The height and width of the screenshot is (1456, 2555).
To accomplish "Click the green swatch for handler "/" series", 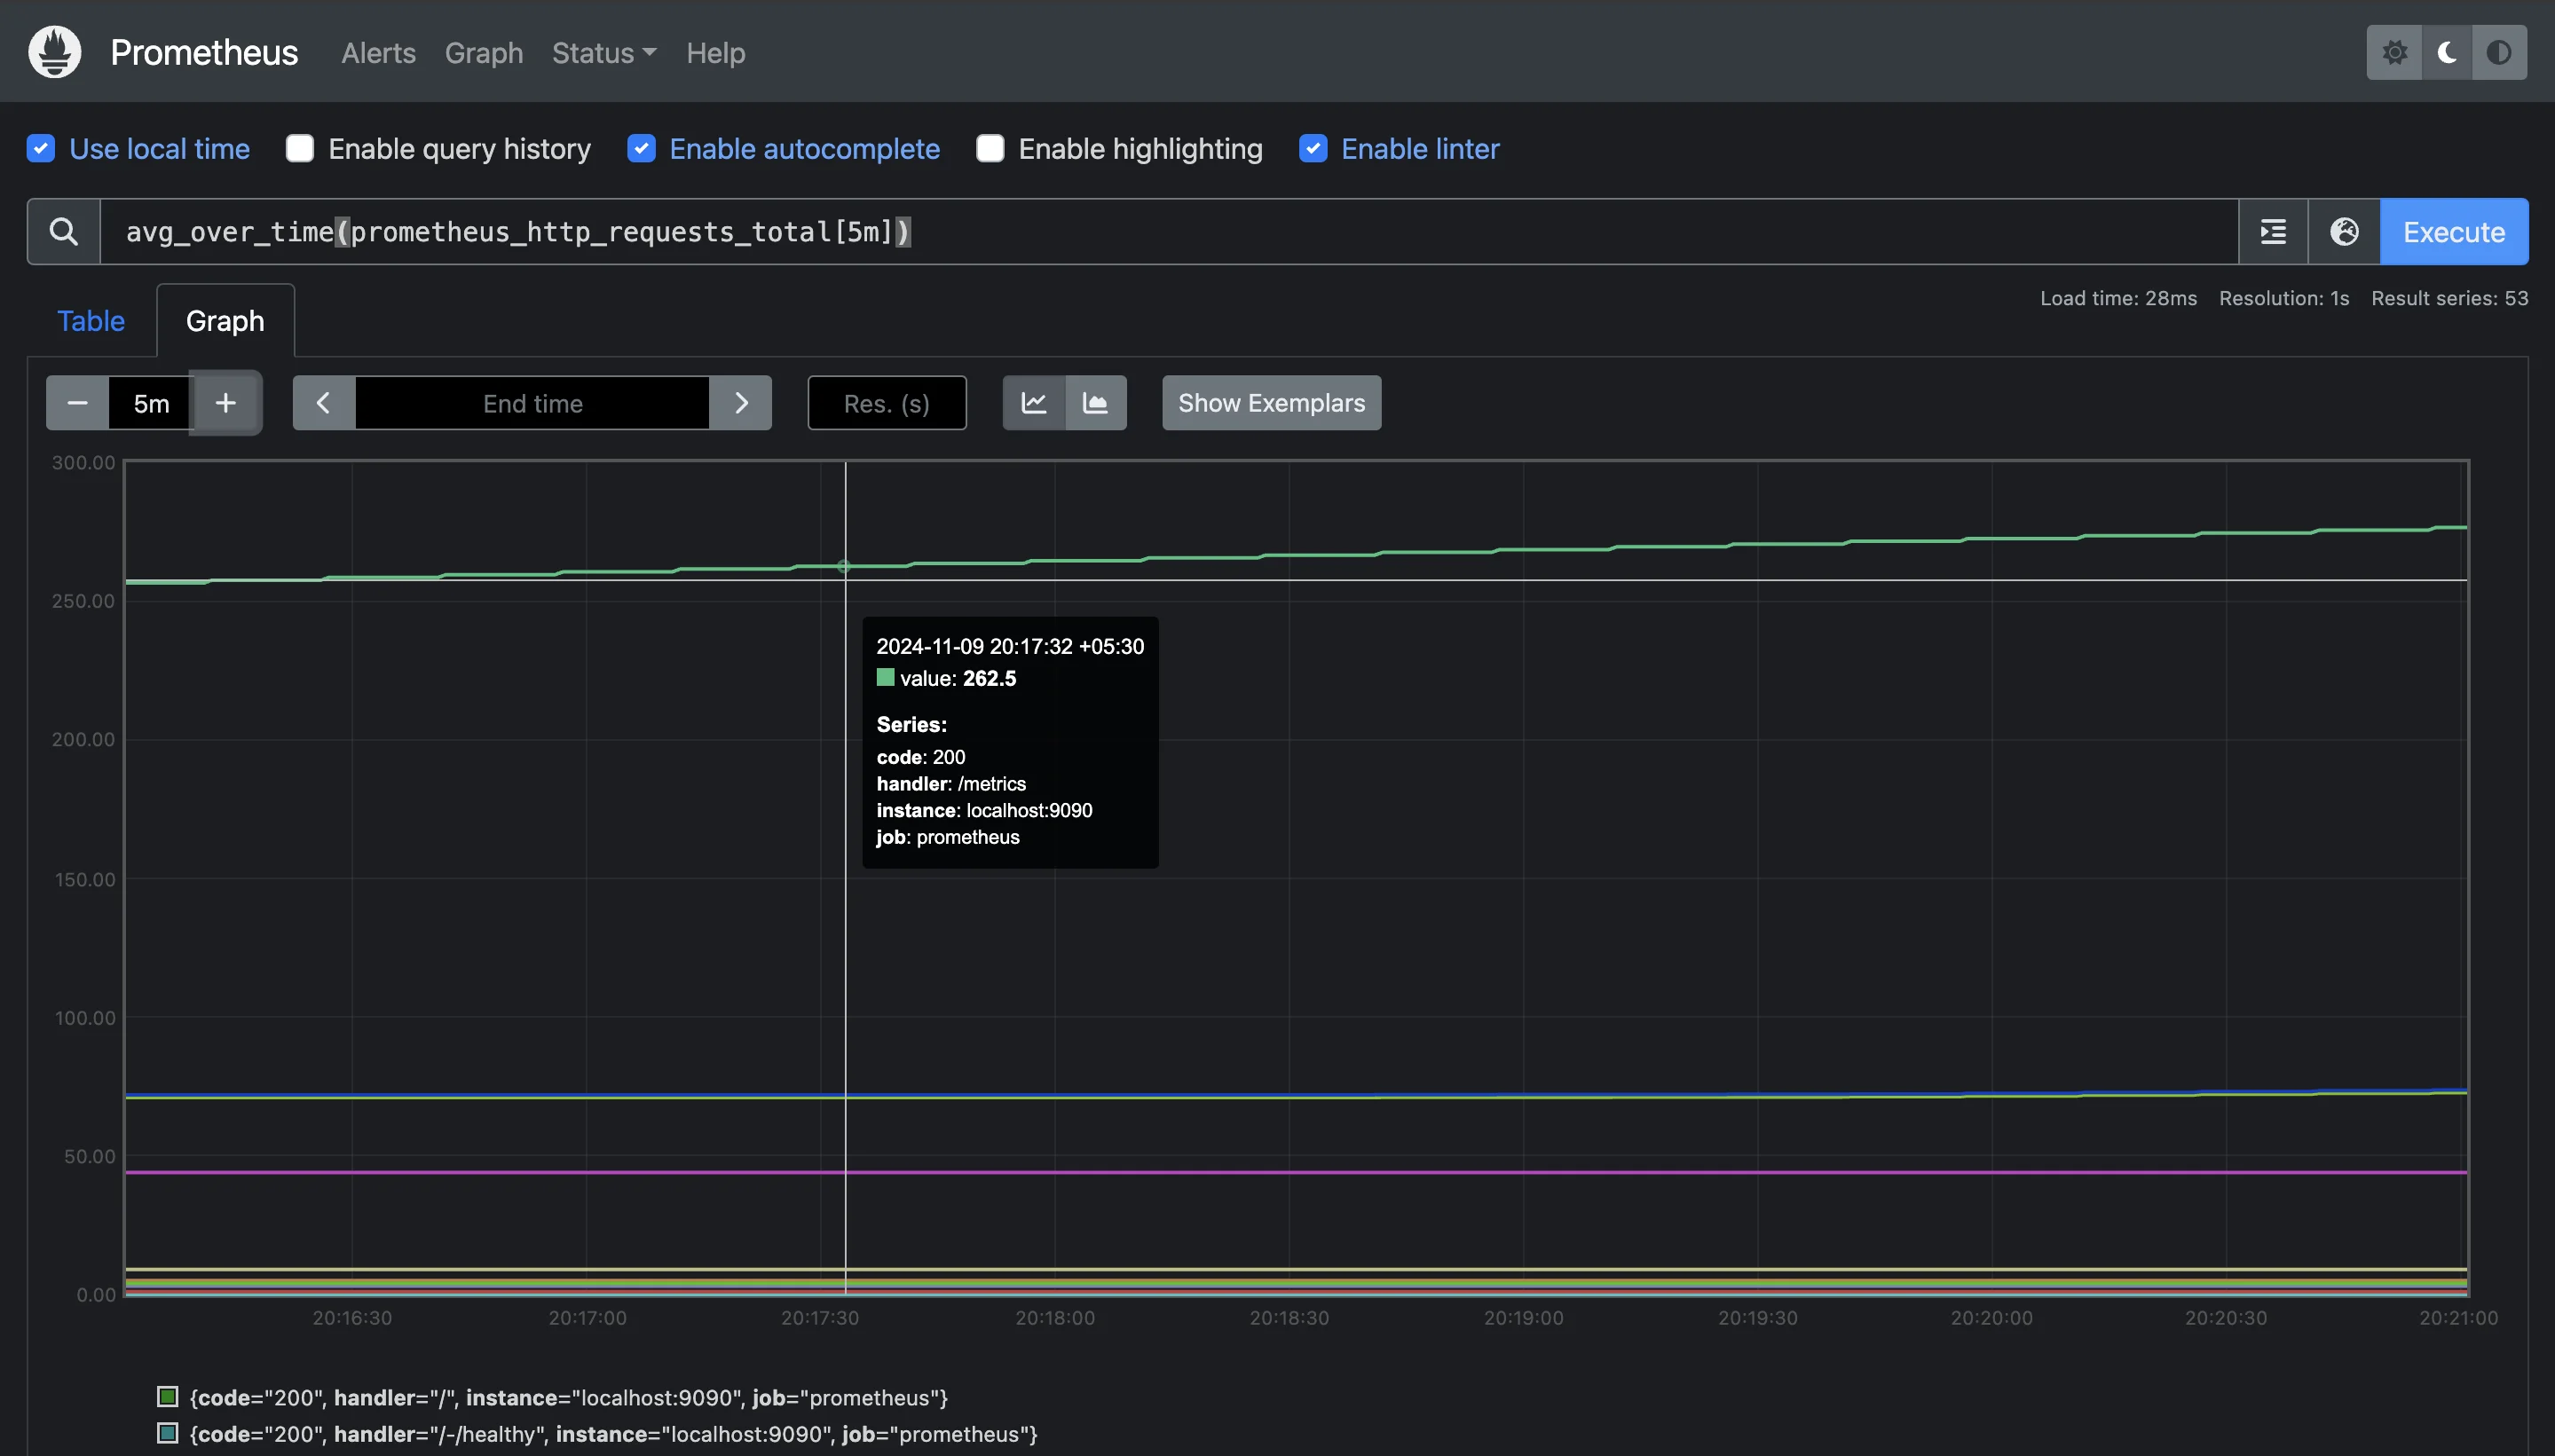I will [168, 1396].
